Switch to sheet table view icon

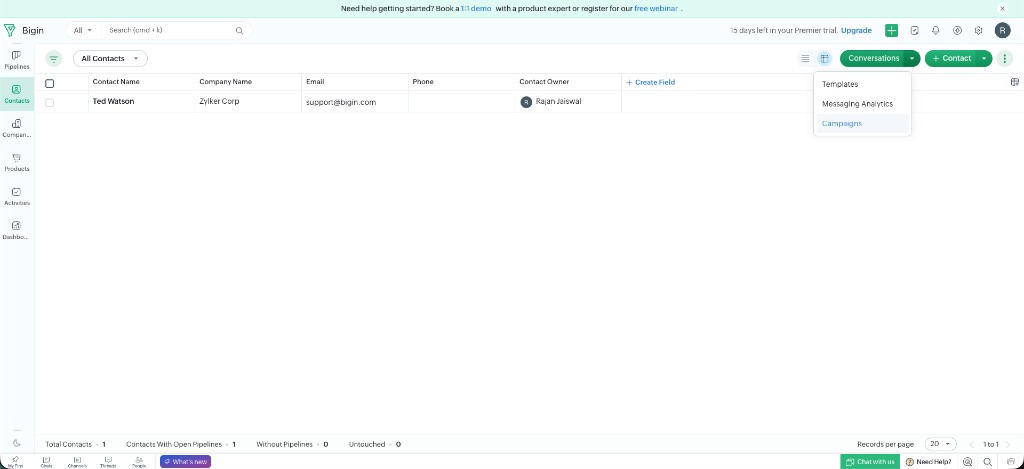tap(824, 59)
